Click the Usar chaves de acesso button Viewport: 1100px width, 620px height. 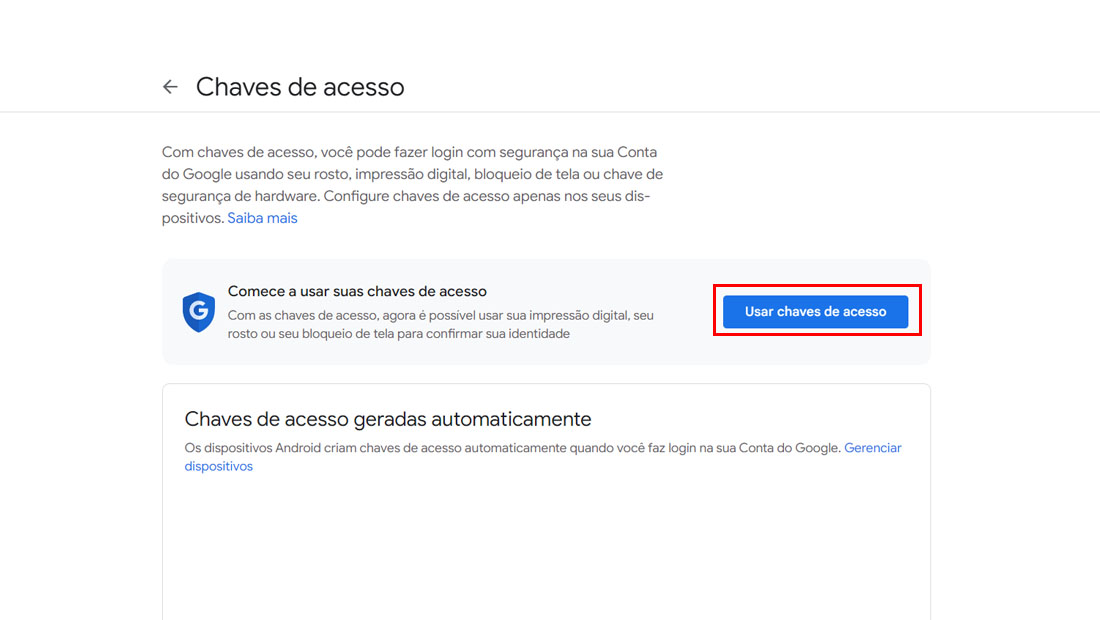pos(815,311)
